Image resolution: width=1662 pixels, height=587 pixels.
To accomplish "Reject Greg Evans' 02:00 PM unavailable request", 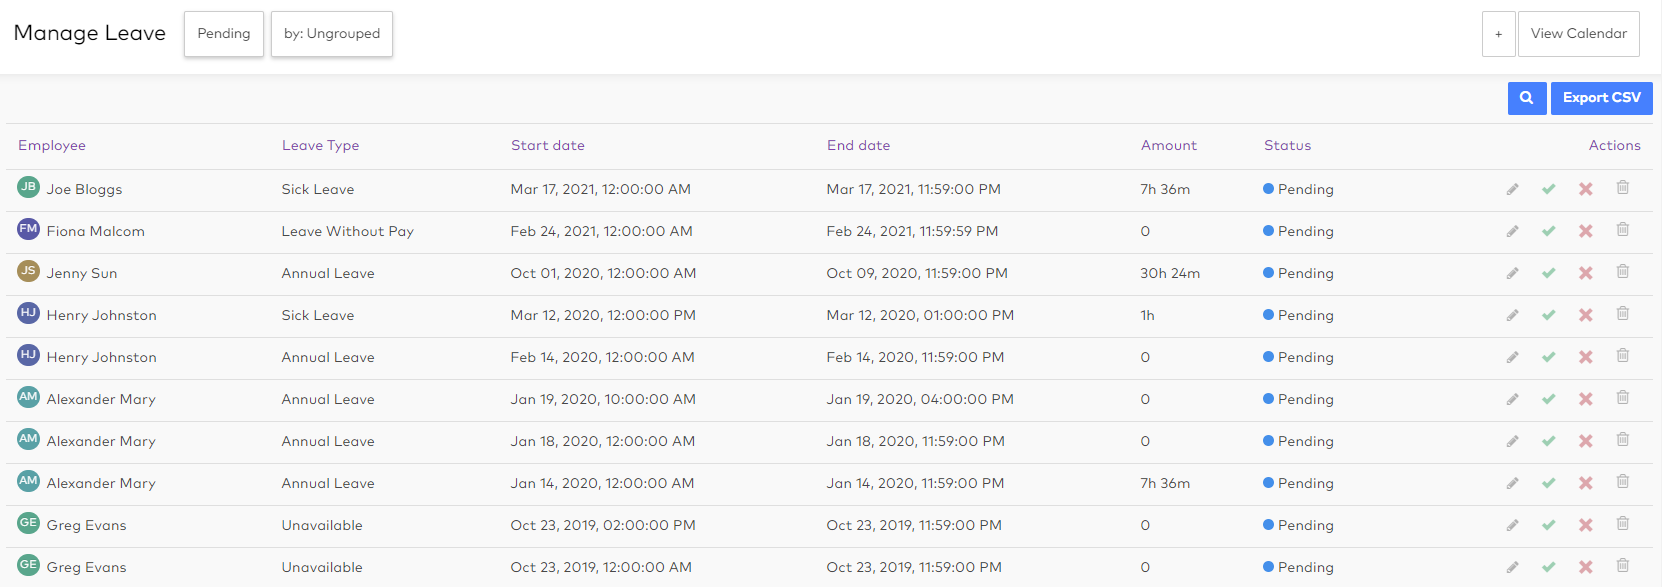I will point(1585,525).
